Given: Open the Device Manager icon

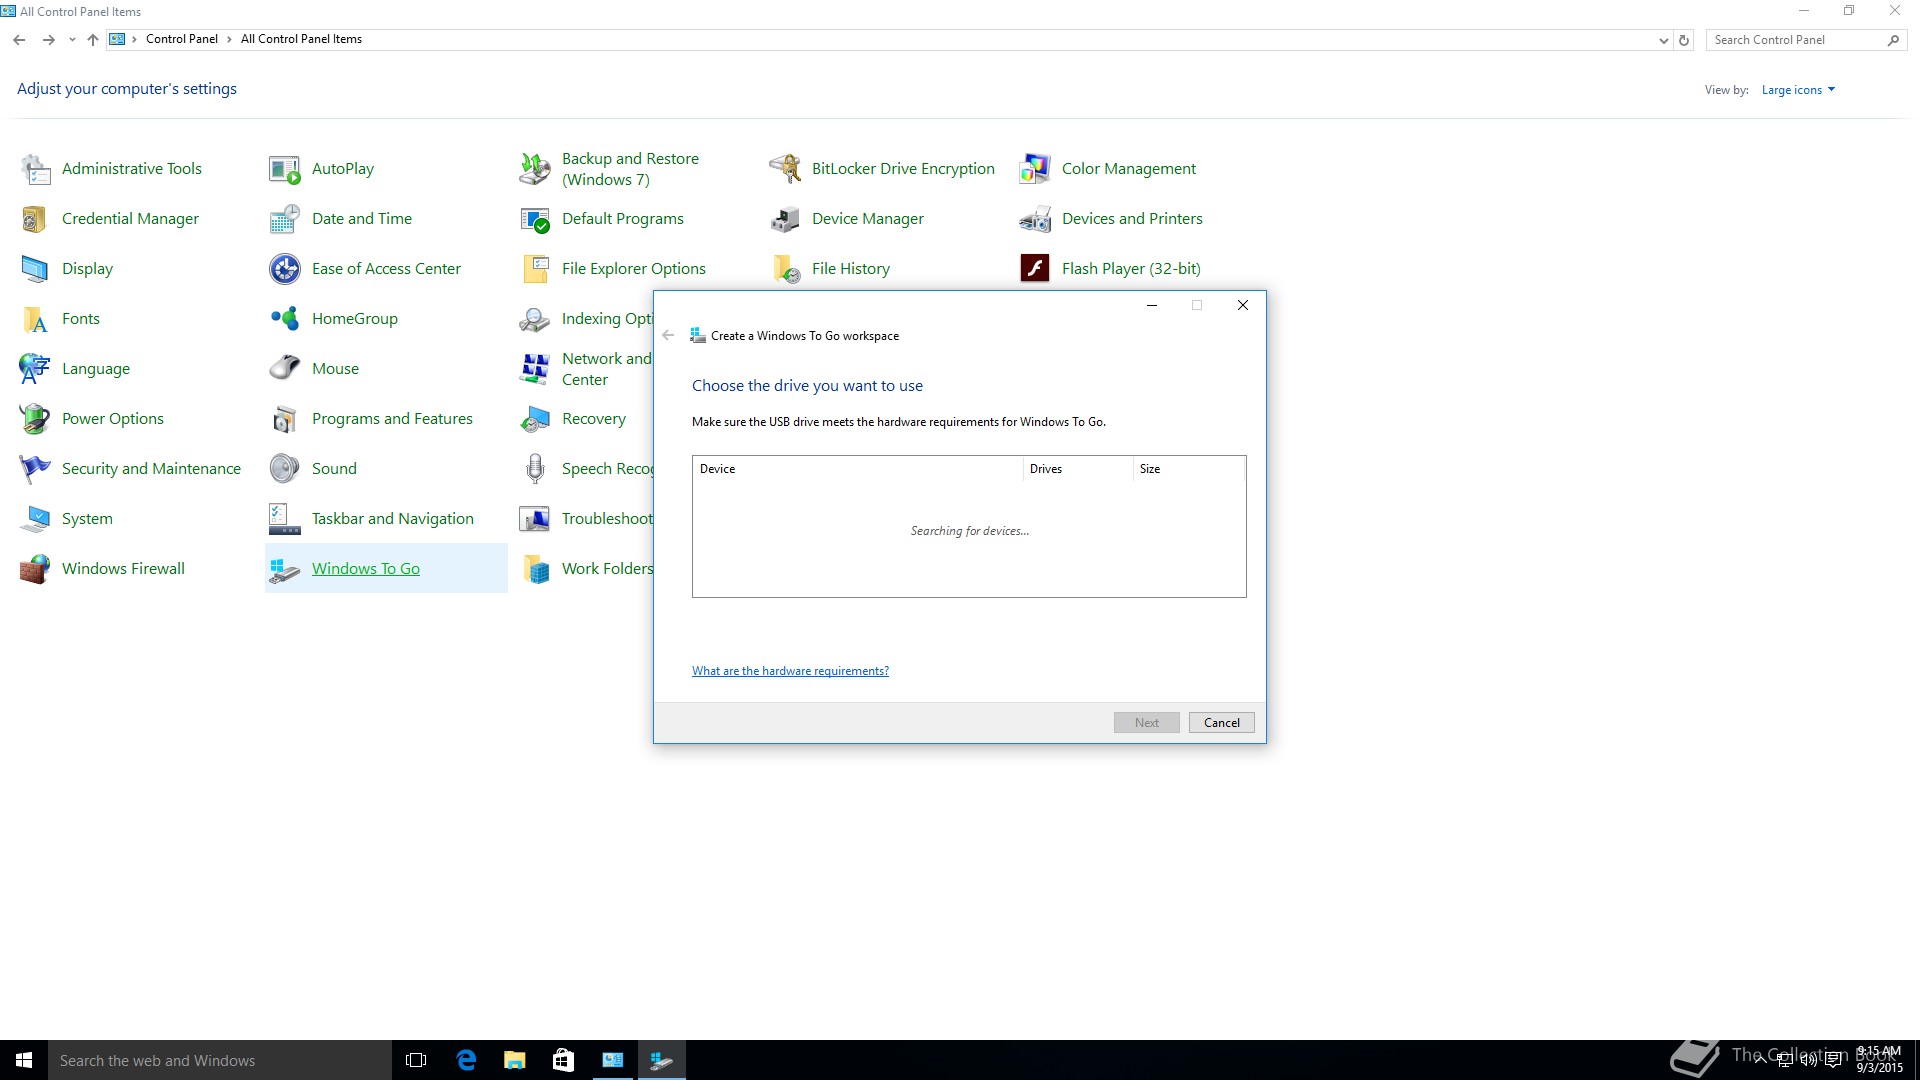Looking at the screenshot, I should coord(785,219).
